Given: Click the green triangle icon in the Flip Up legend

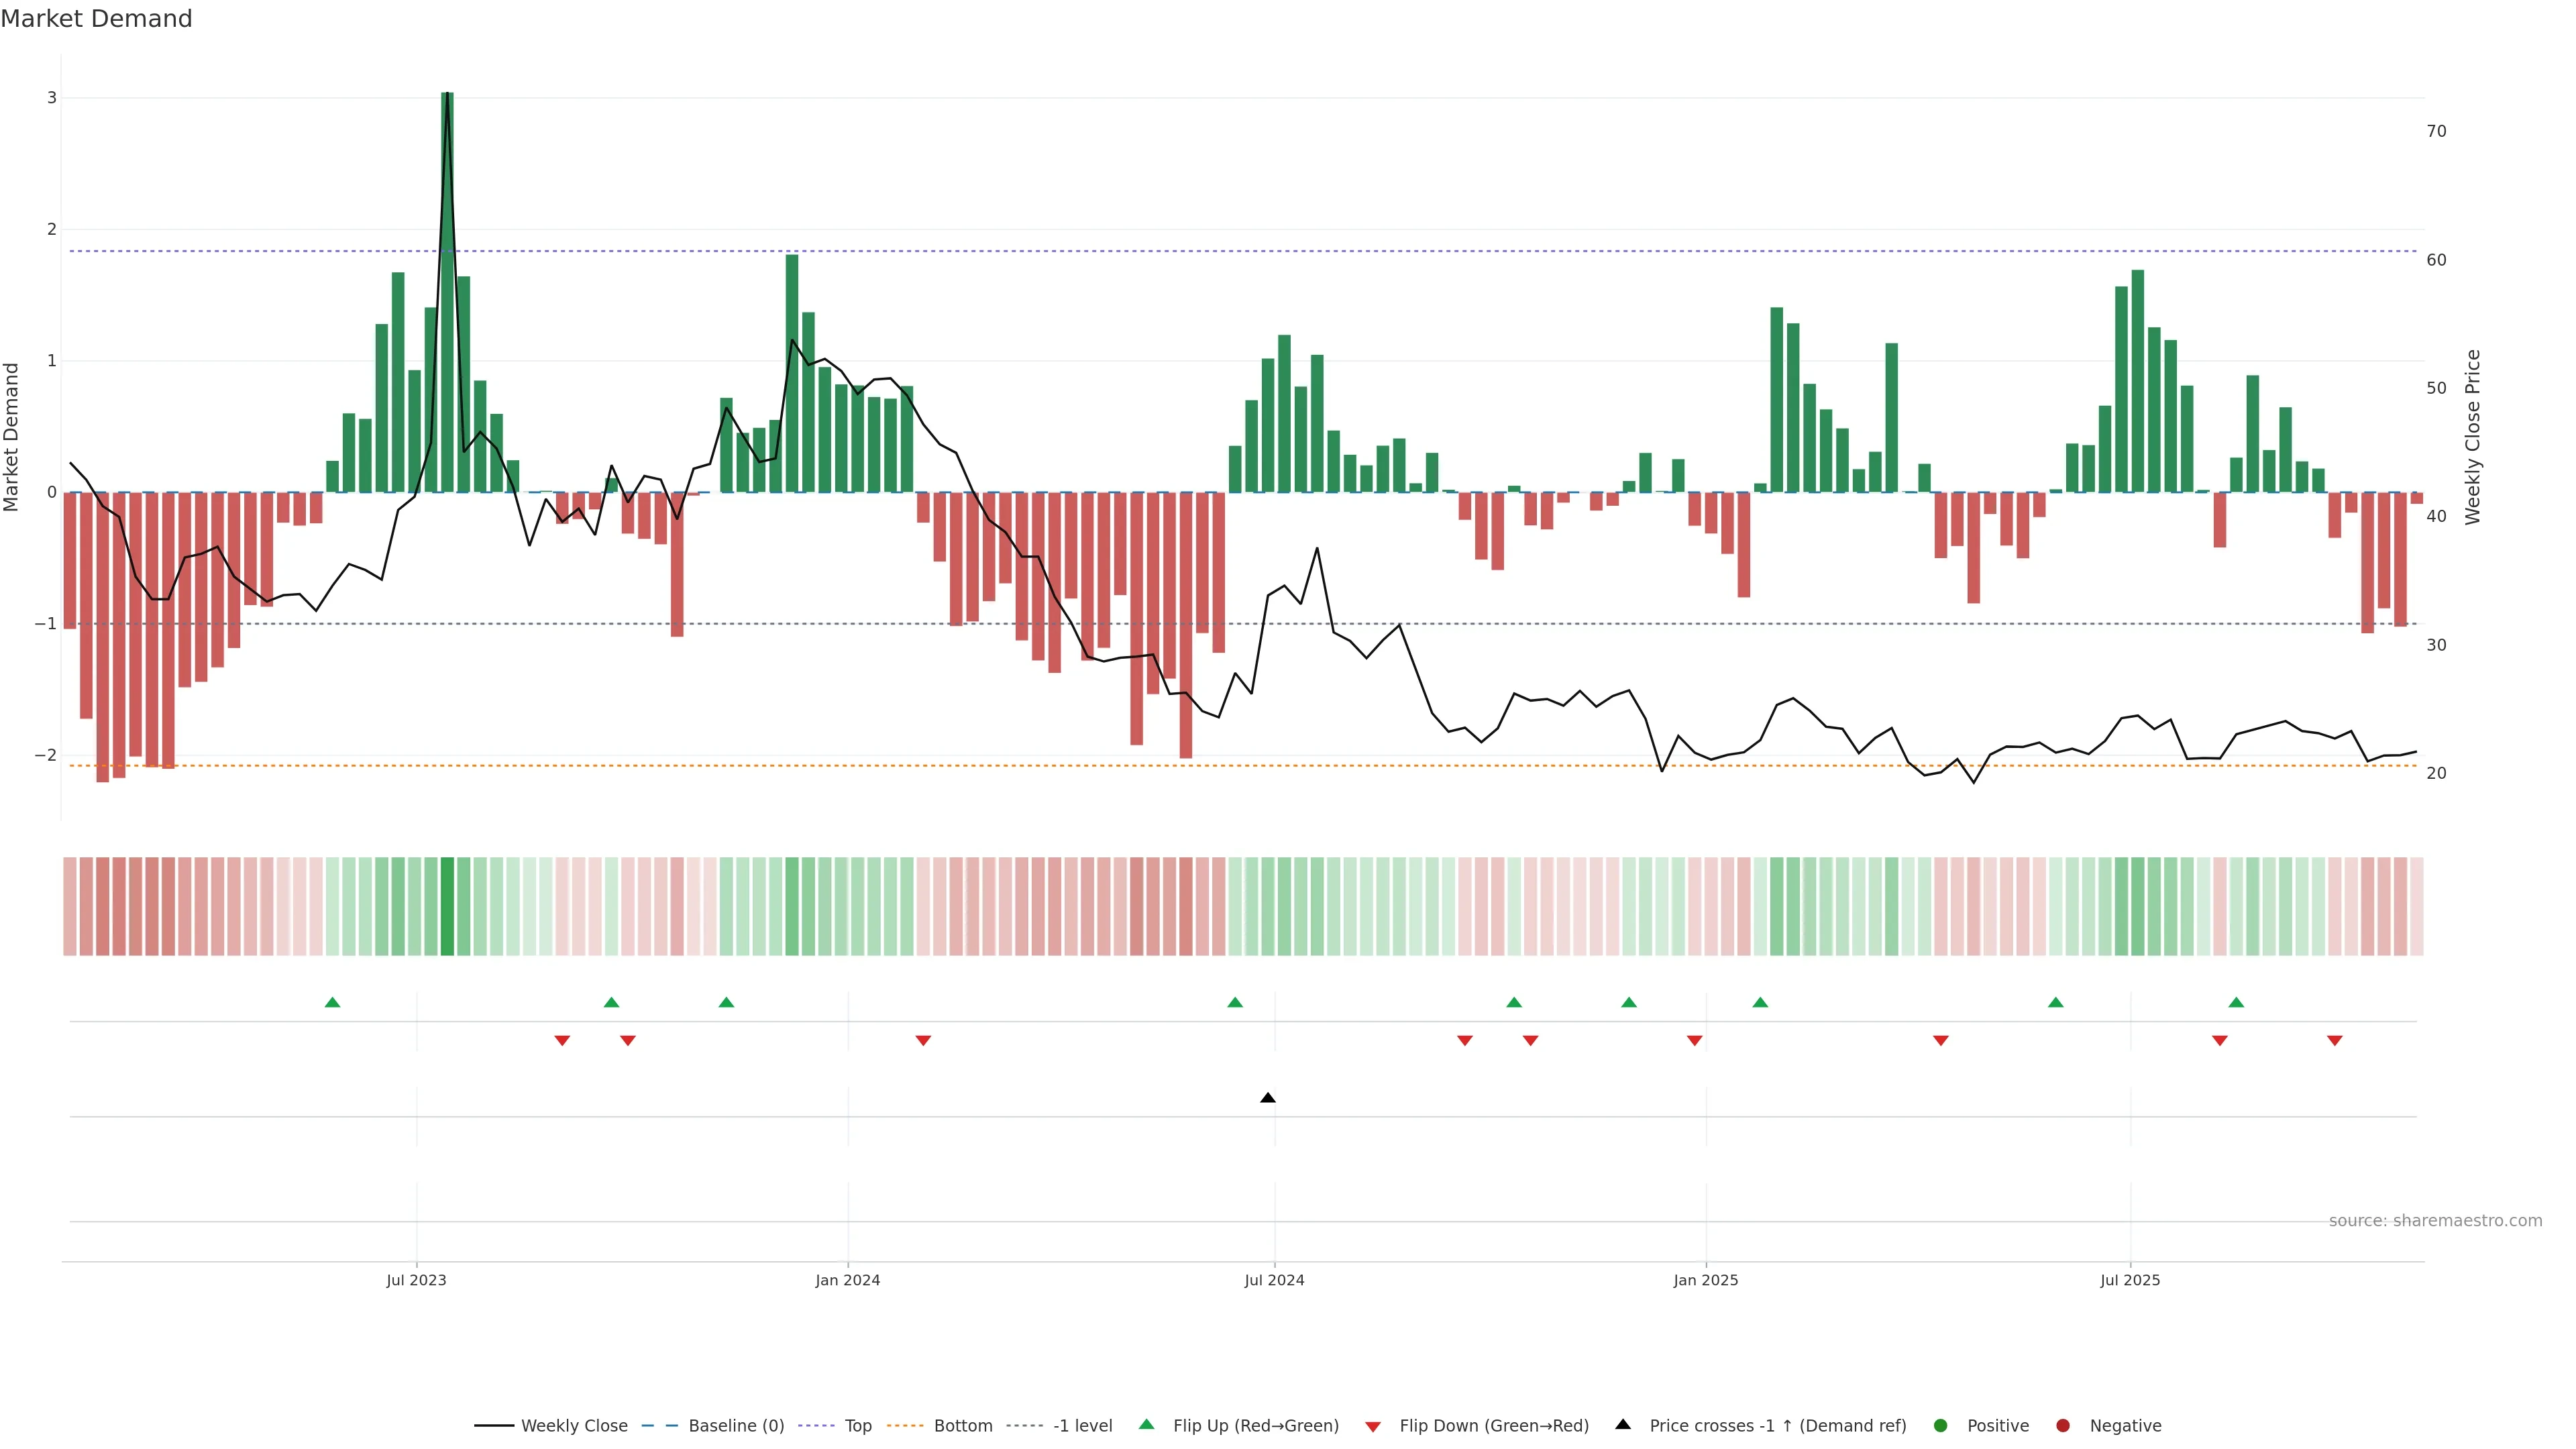Looking at the screenshot, I should (1146, 1424).
